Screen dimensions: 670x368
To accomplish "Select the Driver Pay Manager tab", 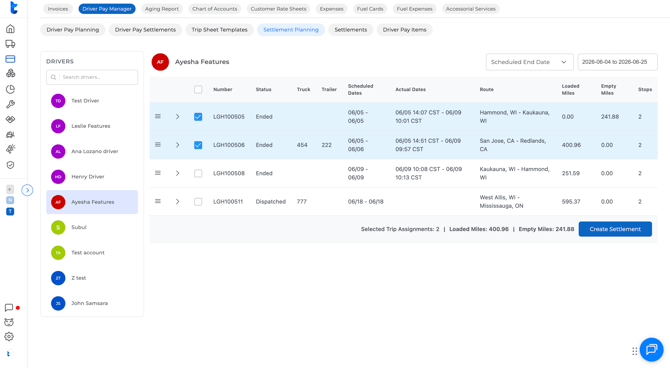I will pyautogui.click(x=107, y=9).
